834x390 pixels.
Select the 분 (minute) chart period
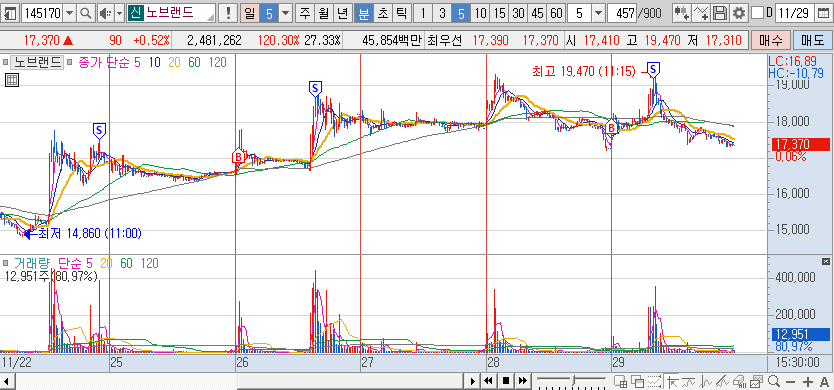[x=364, y=13]
